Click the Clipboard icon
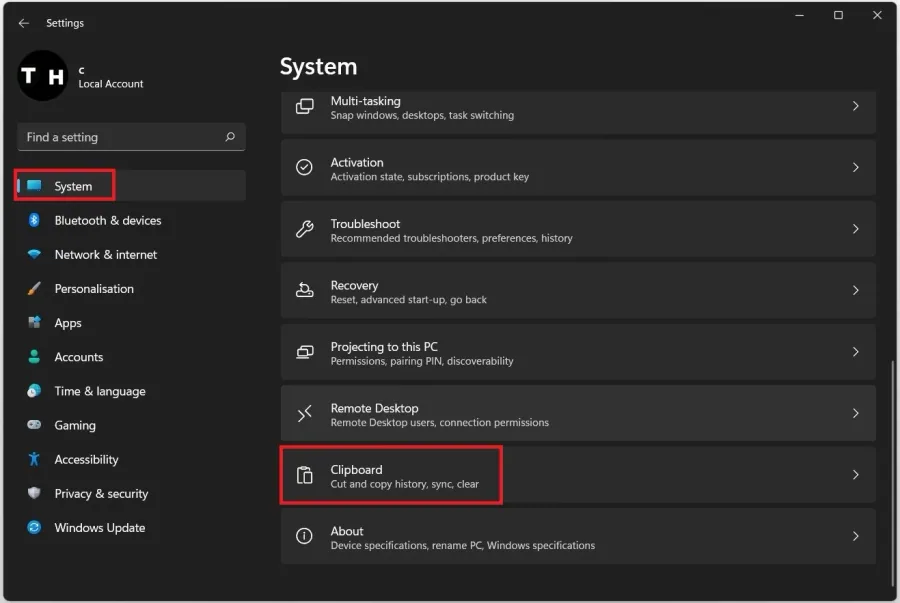Screen dimensions: 900x603 304,475
